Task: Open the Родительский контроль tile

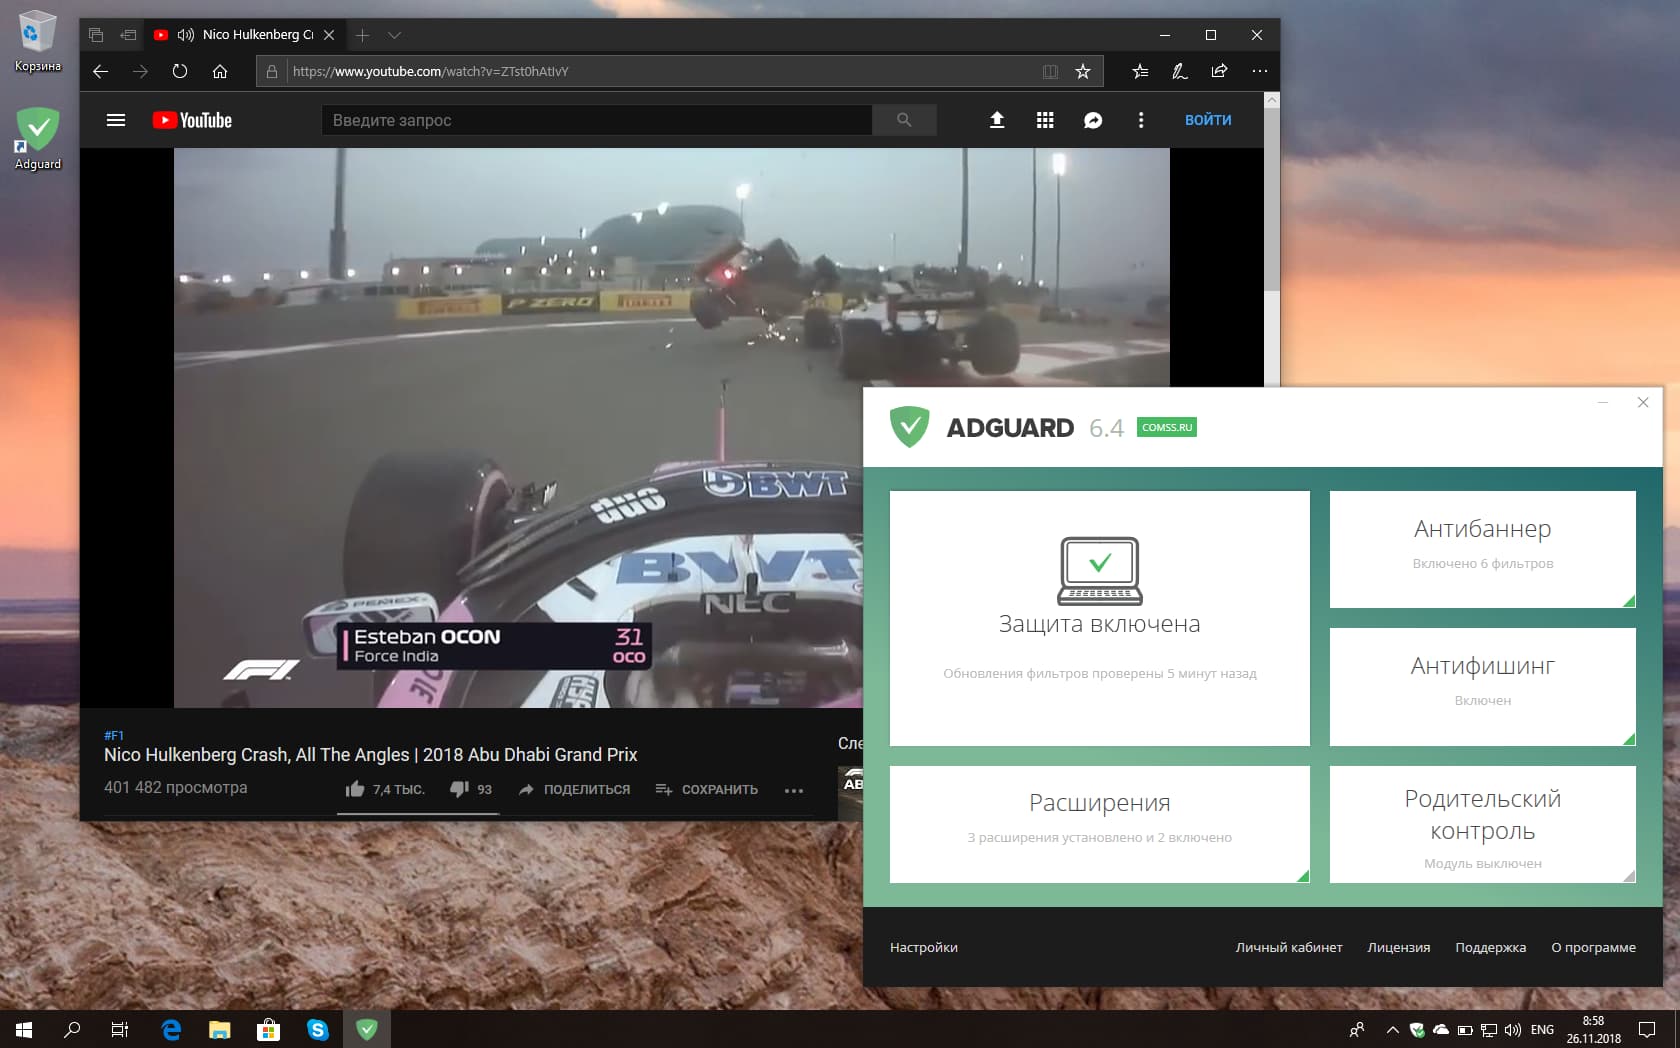Action: click(x=1483, y=824)
